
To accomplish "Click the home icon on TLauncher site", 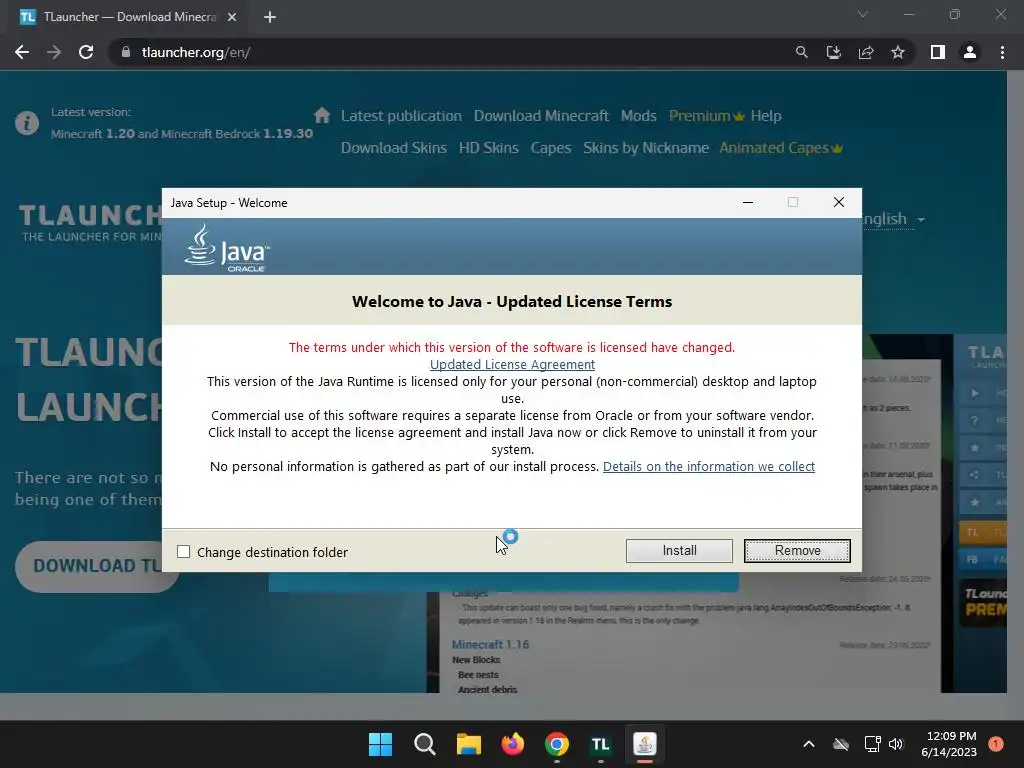I will (322, 116).
